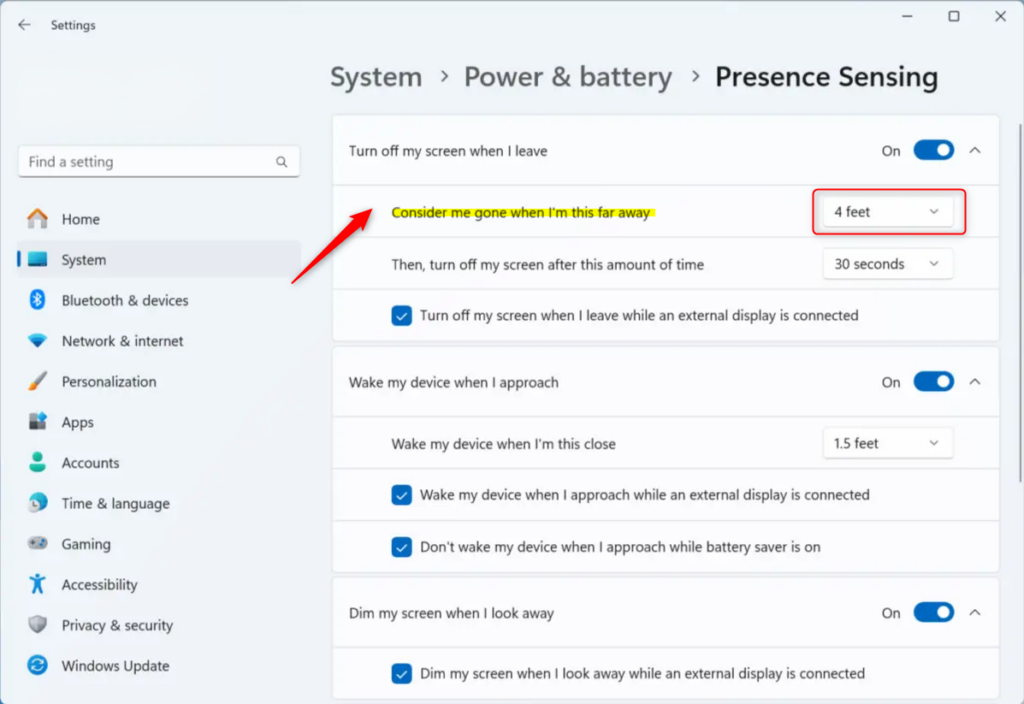Click 'Consider me gone when I'm this far away'
1024x704 pixels.
tap(520, 212)
